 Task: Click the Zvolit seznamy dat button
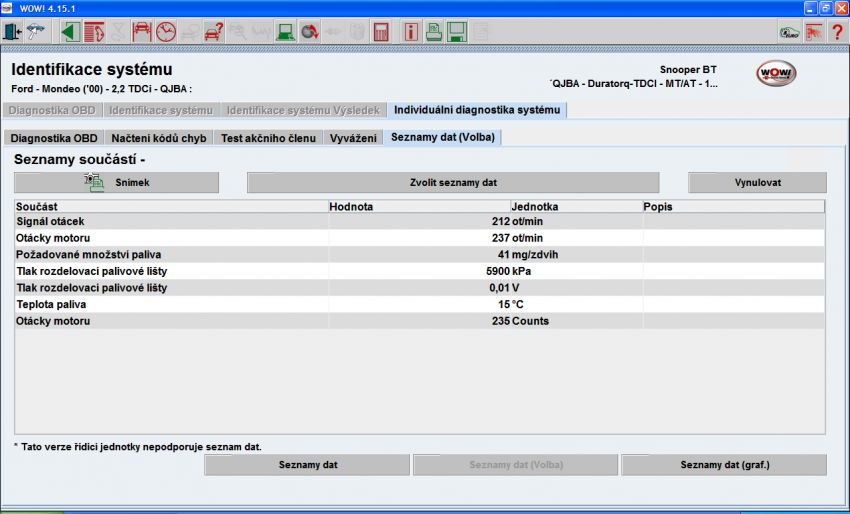pos(453,183)
